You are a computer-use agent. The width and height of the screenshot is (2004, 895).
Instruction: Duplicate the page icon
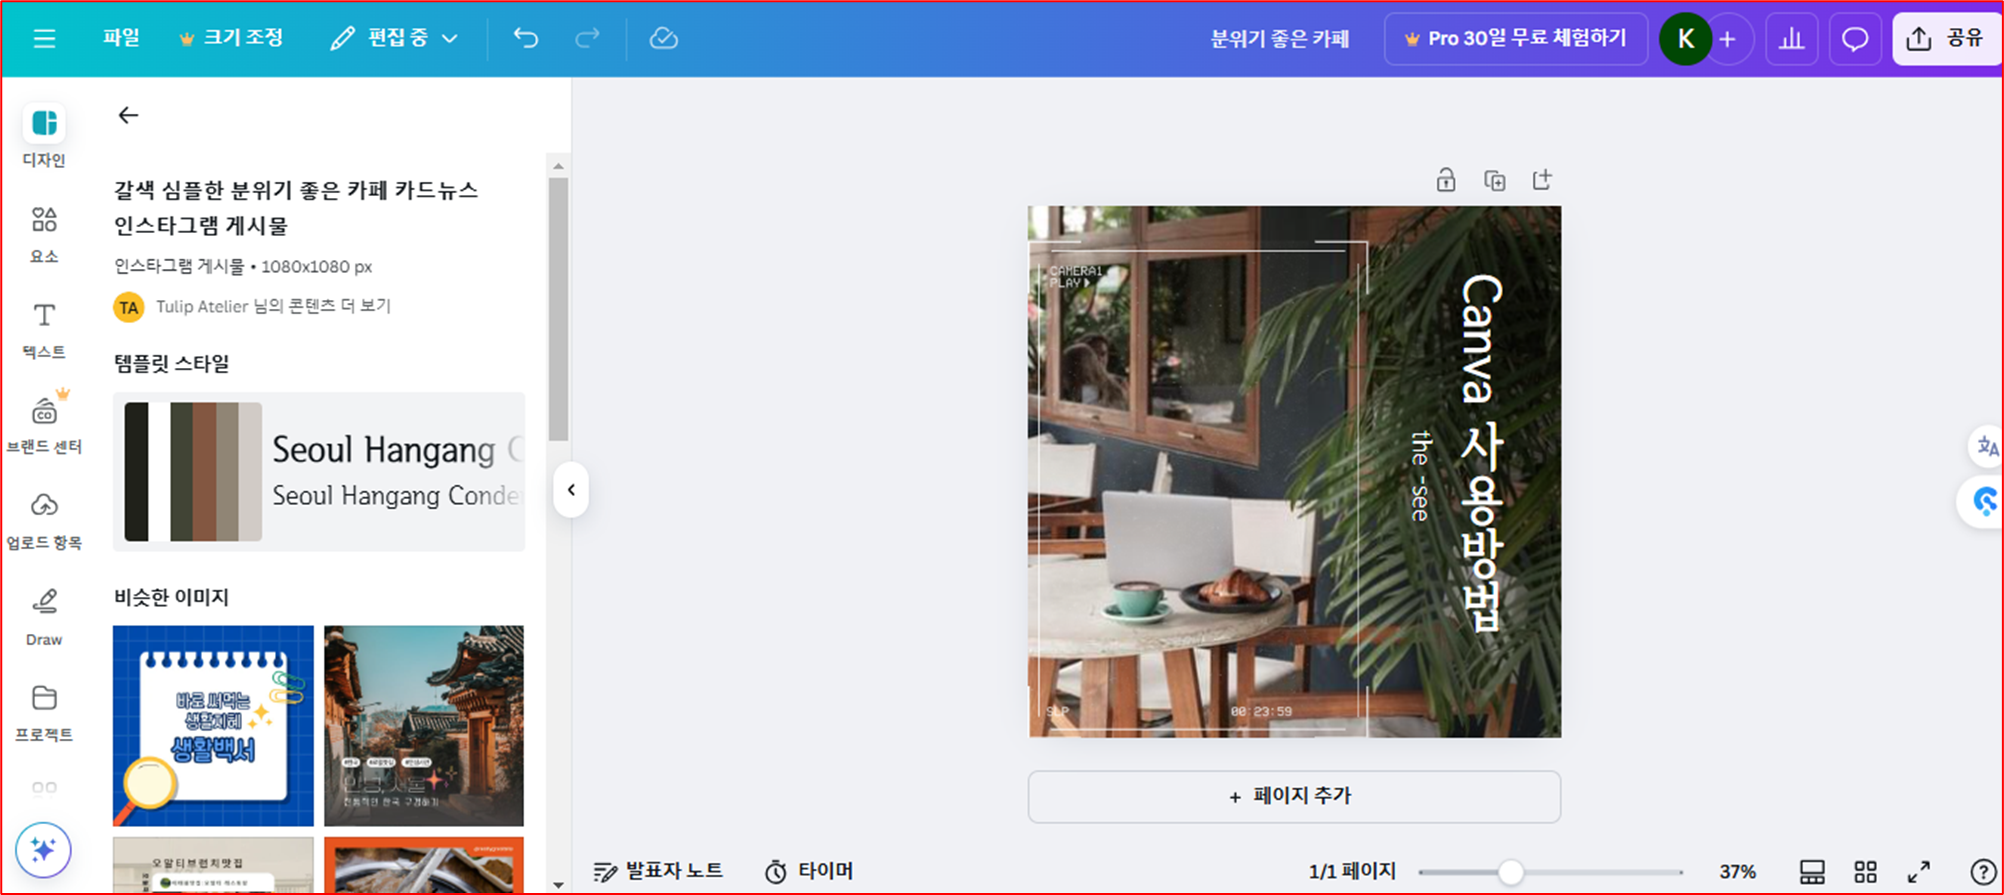[x=1494, y=180]
